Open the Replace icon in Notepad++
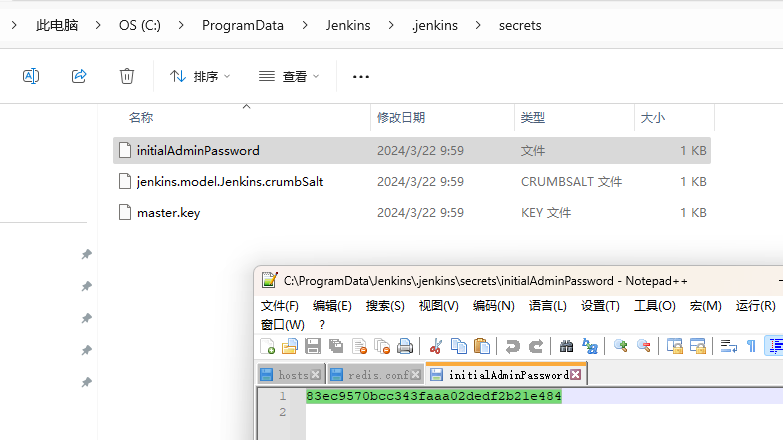This screenshot has height=440, width=783. (590, 346)
